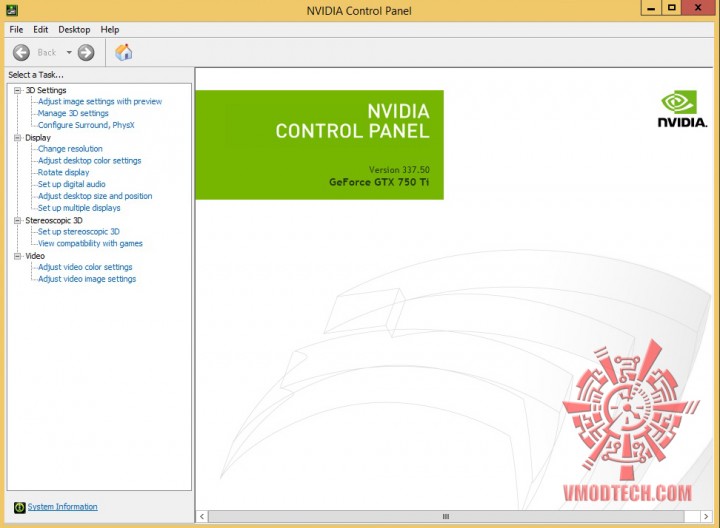Click the System Information icon
This screenshot has height=528, width=720.
pyautogui.click(x=19, y=507)
